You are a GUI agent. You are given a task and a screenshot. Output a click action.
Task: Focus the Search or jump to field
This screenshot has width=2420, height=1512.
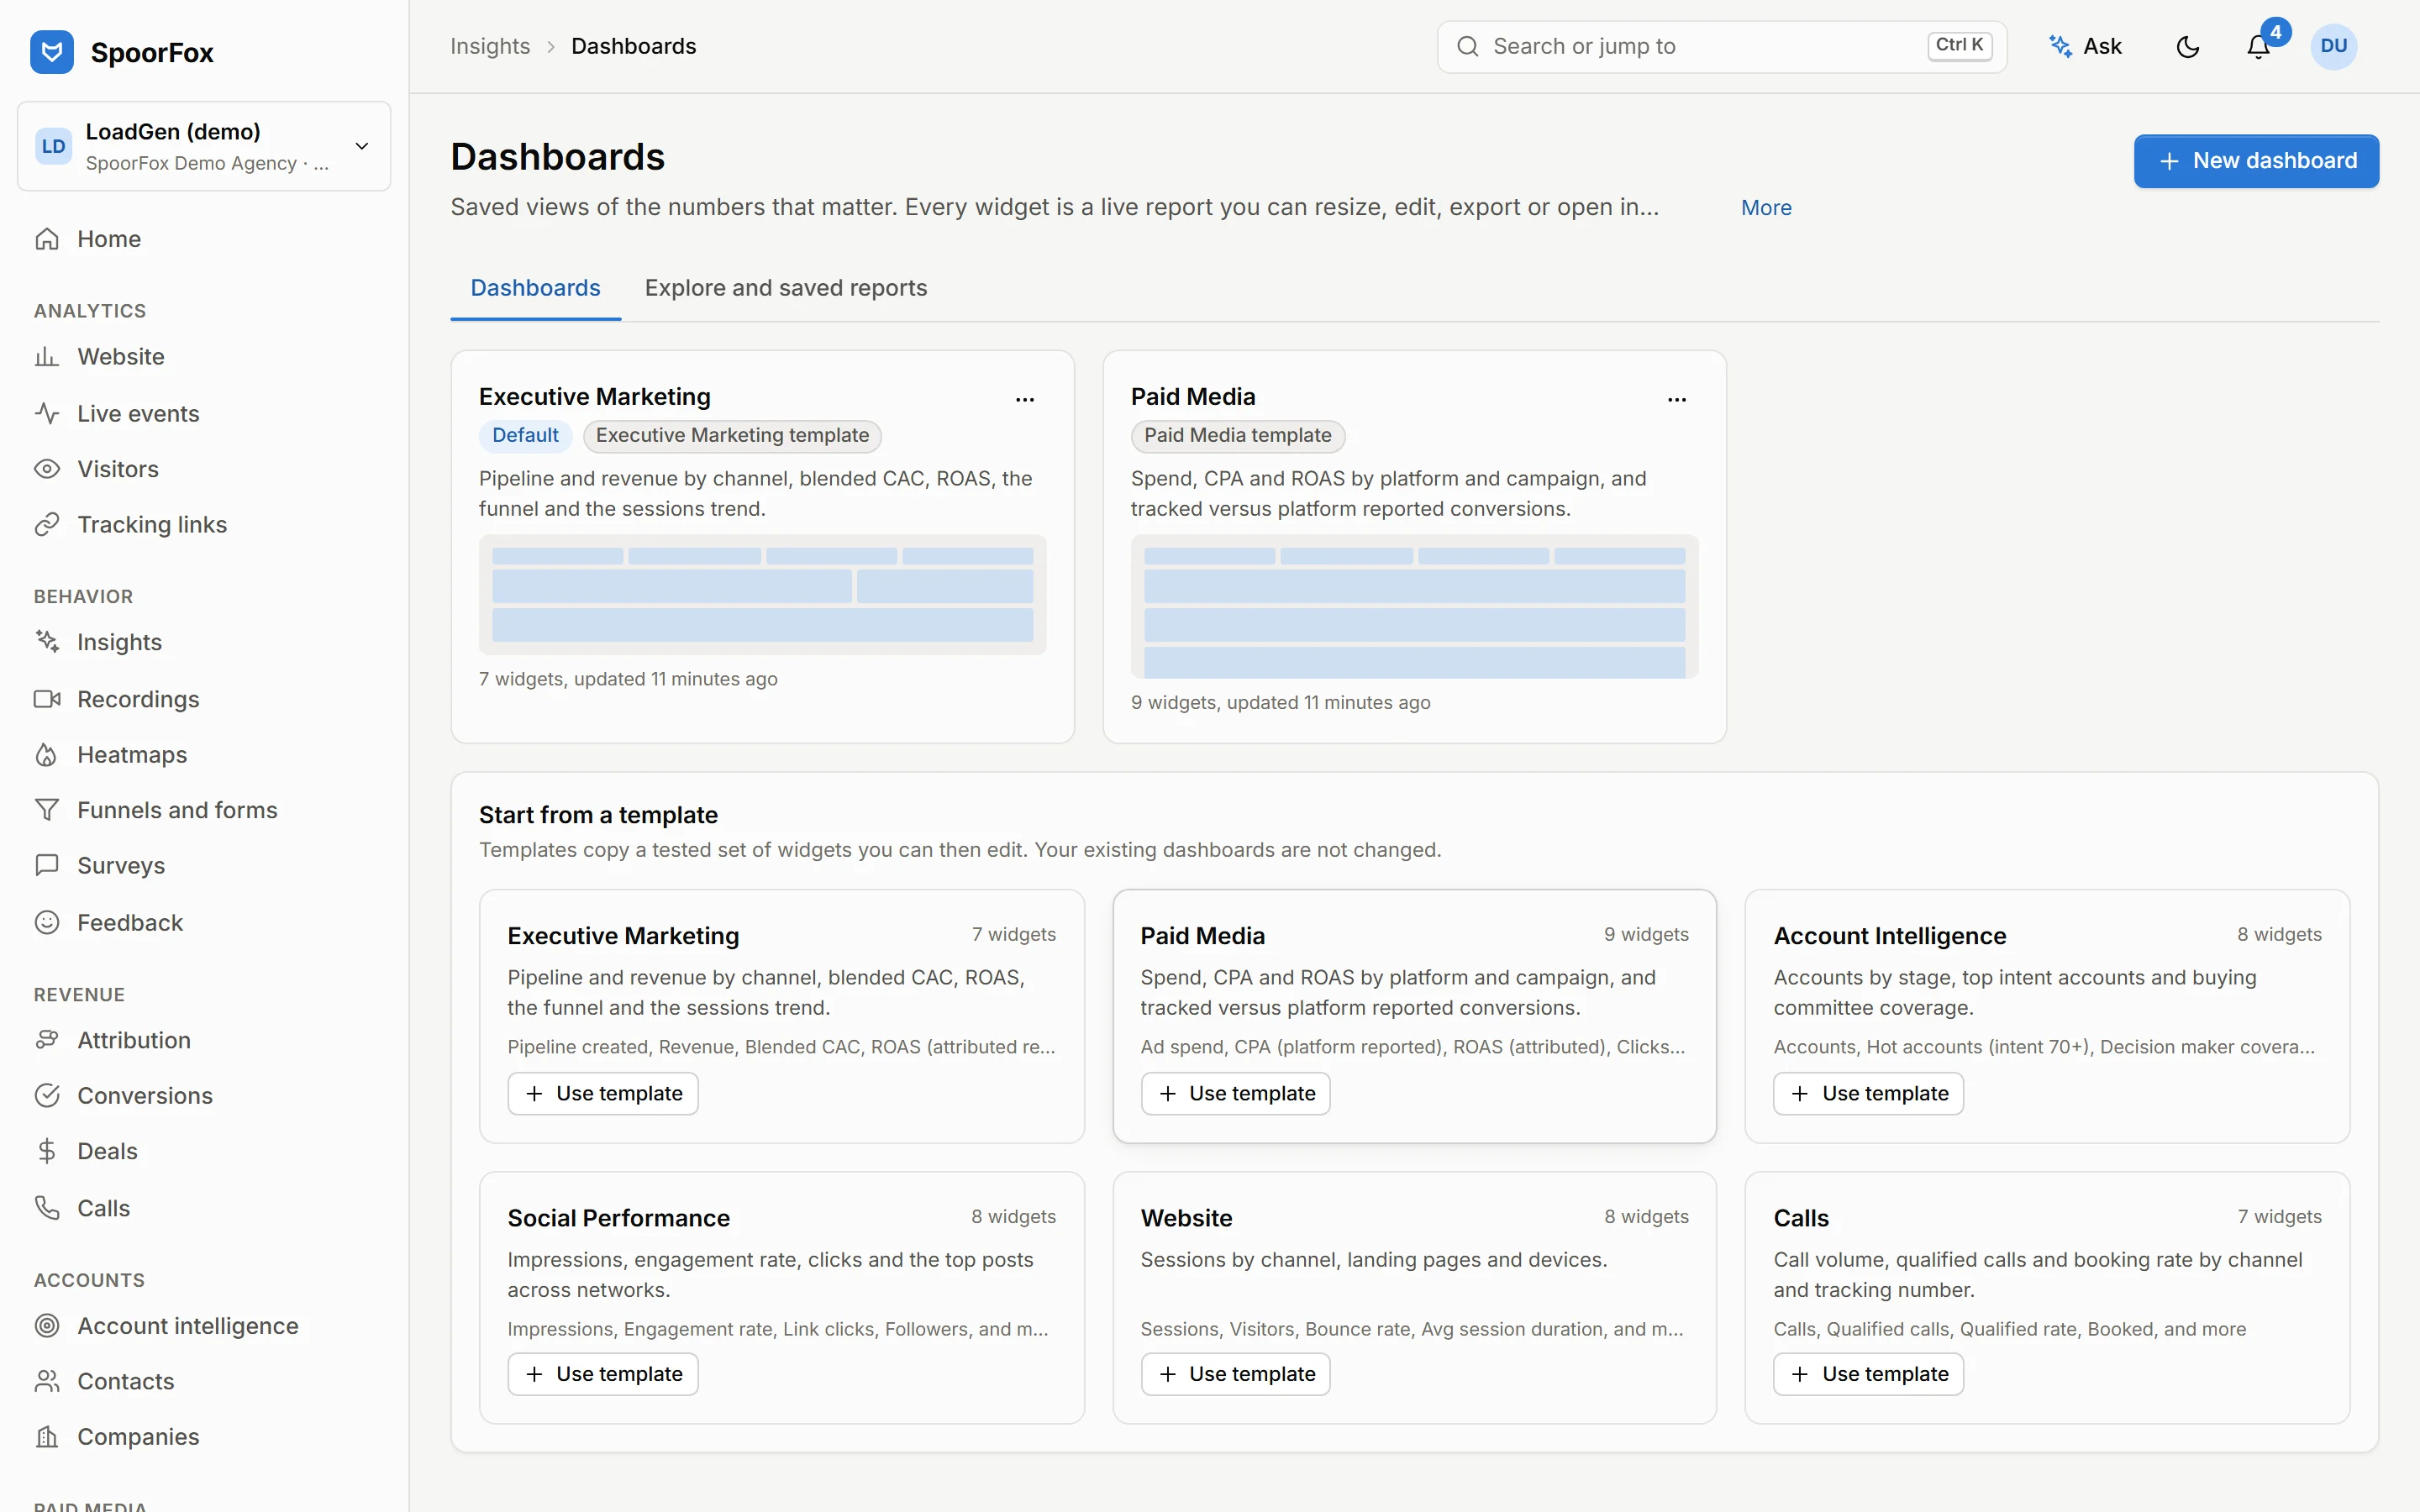[x=1721, y=47]
